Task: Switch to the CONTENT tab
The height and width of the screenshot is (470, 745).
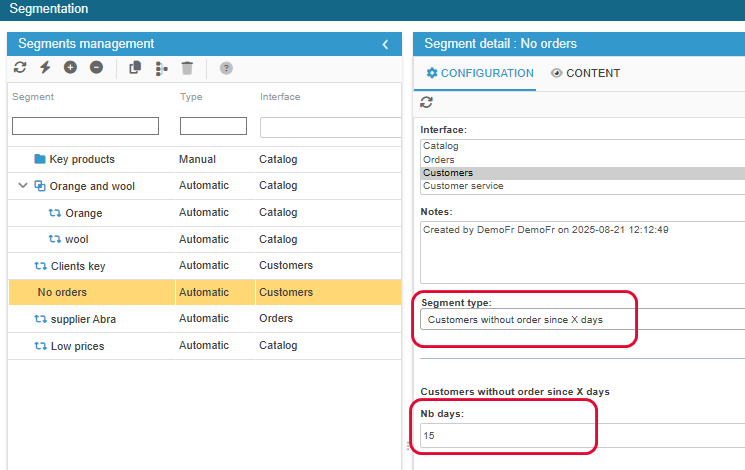Action: (x=585, y=73)
